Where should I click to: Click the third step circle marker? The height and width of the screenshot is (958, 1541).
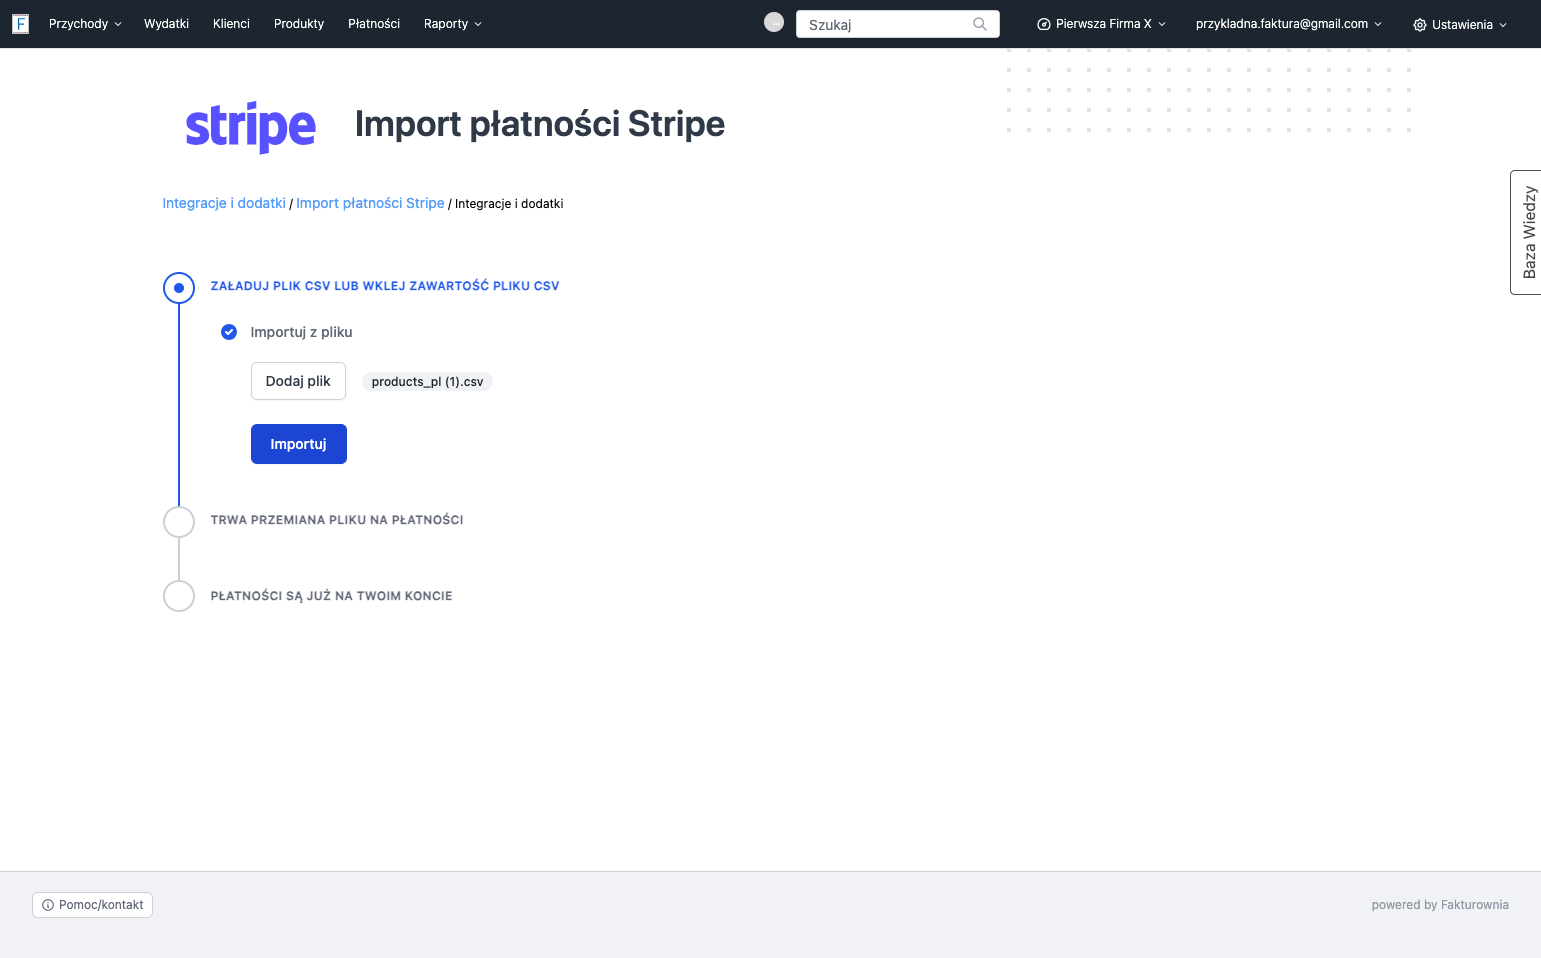click(x=179, y=596)
